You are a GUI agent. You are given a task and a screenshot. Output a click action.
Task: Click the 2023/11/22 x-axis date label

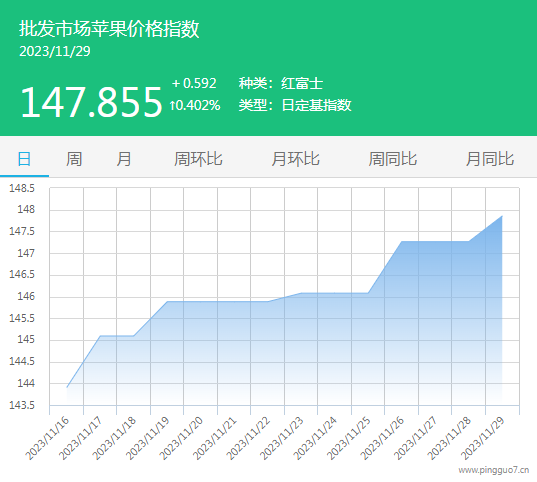(249, 438)
